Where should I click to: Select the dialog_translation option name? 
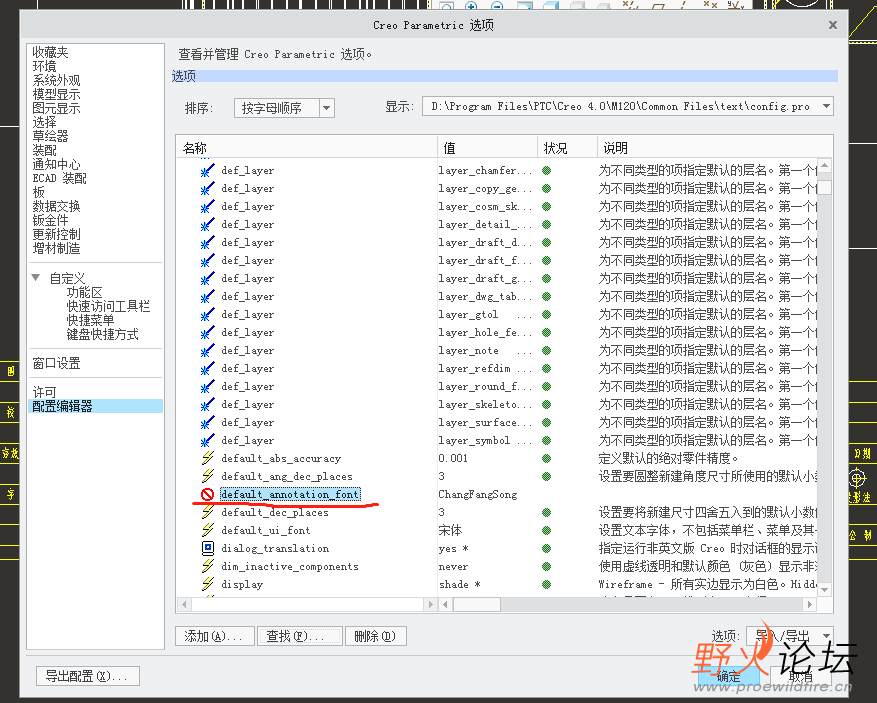coord(275,549)
